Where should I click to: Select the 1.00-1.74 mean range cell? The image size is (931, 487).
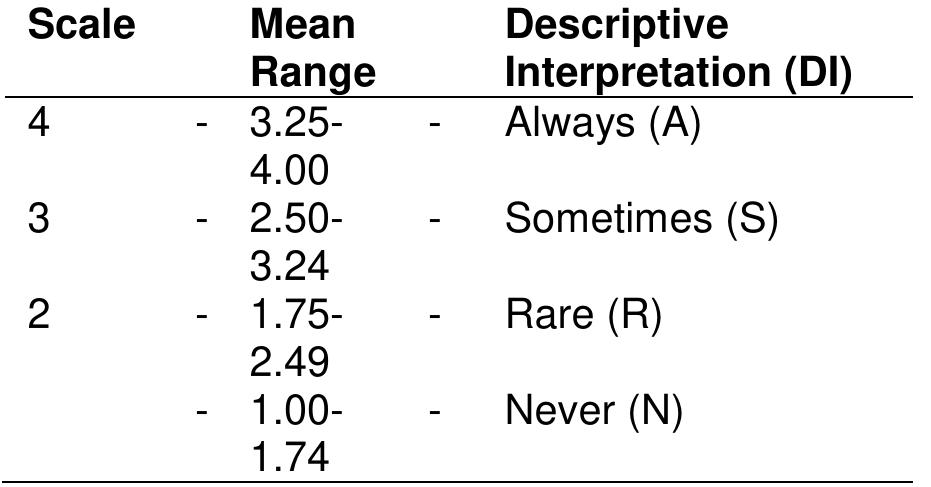coord(297,435)
